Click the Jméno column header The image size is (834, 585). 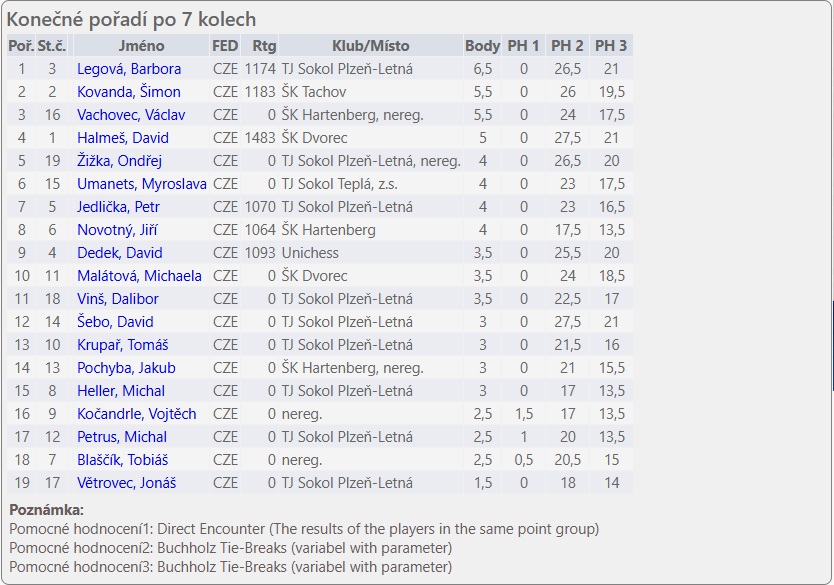[140, 46]
